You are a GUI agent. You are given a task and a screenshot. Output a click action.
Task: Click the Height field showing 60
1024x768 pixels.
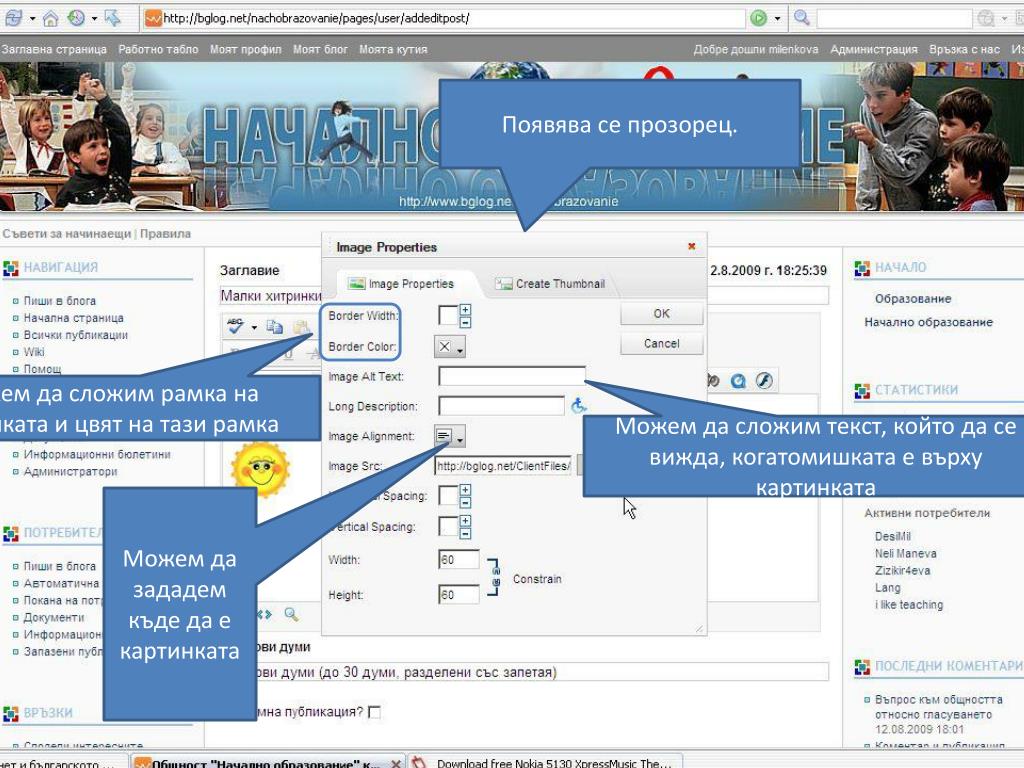pyautogui.click(x=458, y=594)
